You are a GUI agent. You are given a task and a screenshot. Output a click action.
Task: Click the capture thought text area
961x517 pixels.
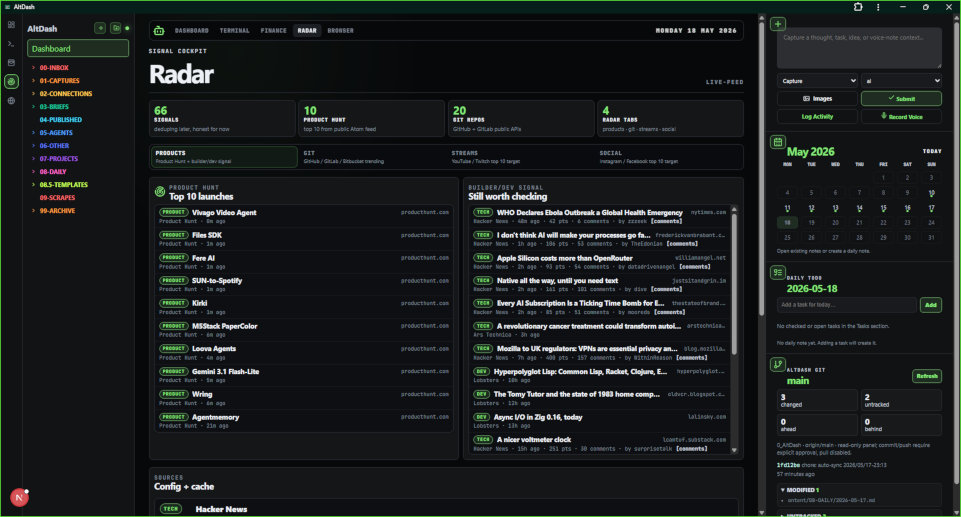click(x=859, y=48)
